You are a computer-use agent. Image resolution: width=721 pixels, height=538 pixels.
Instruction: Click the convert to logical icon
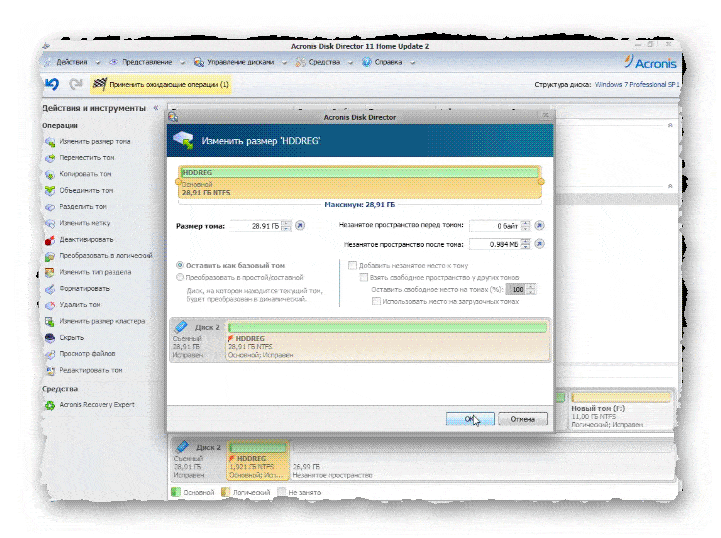coord(50,256)
